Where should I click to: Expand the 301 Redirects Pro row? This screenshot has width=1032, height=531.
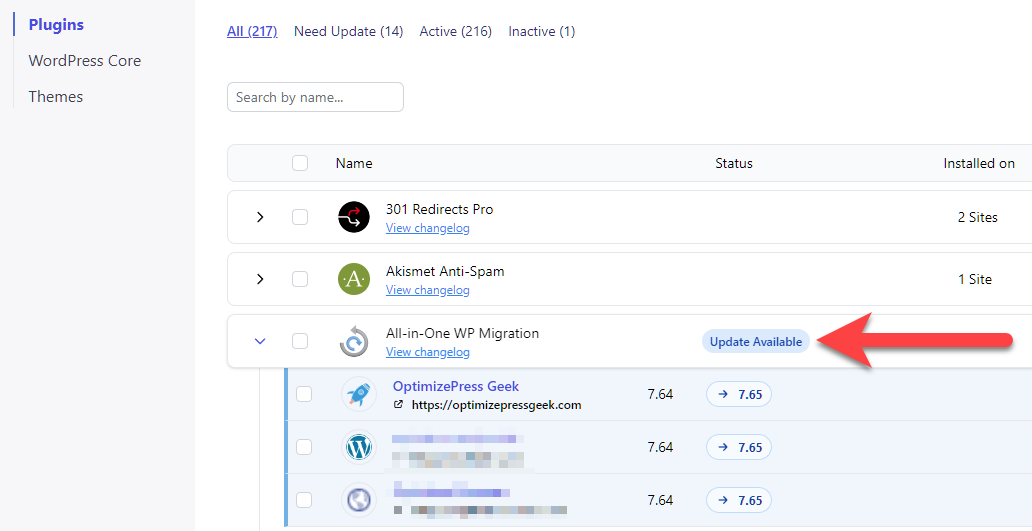coord(260,217)
